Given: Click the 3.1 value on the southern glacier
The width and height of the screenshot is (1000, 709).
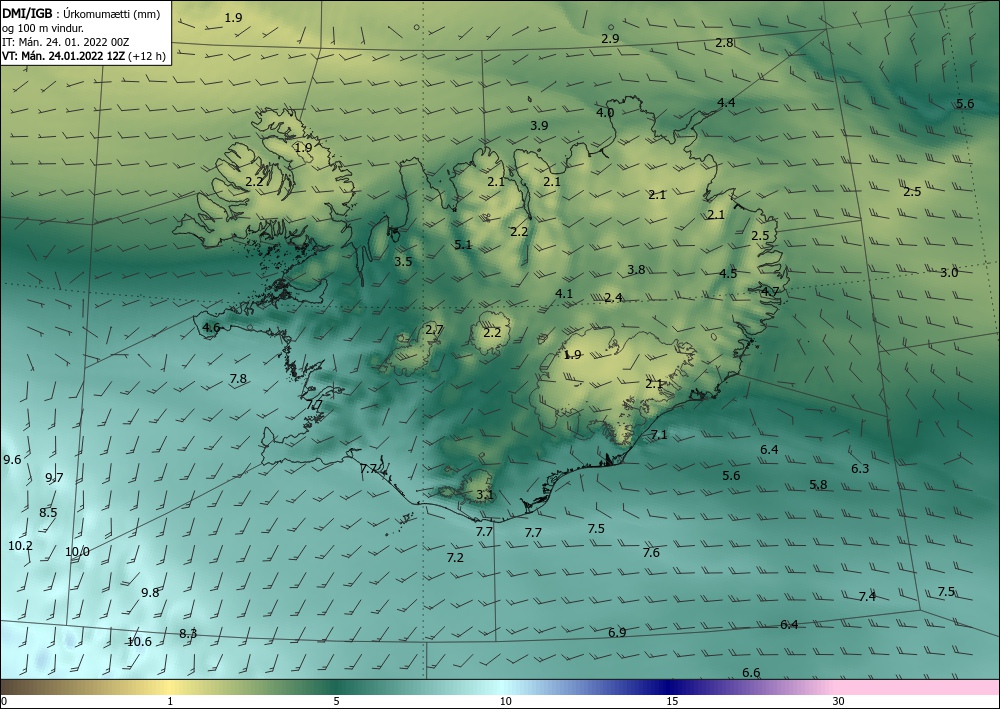Looking at the screenshot, I should click(x=485, y=494).
